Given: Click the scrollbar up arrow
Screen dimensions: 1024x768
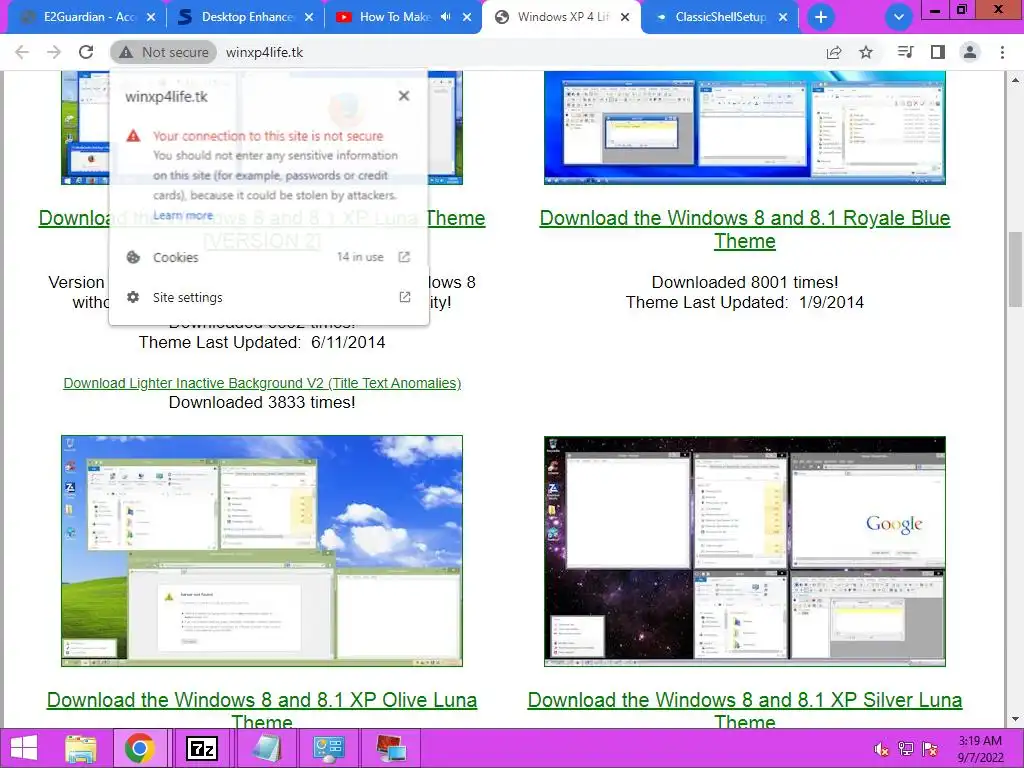Looking at the screenshot, I should coord(1015,80).
